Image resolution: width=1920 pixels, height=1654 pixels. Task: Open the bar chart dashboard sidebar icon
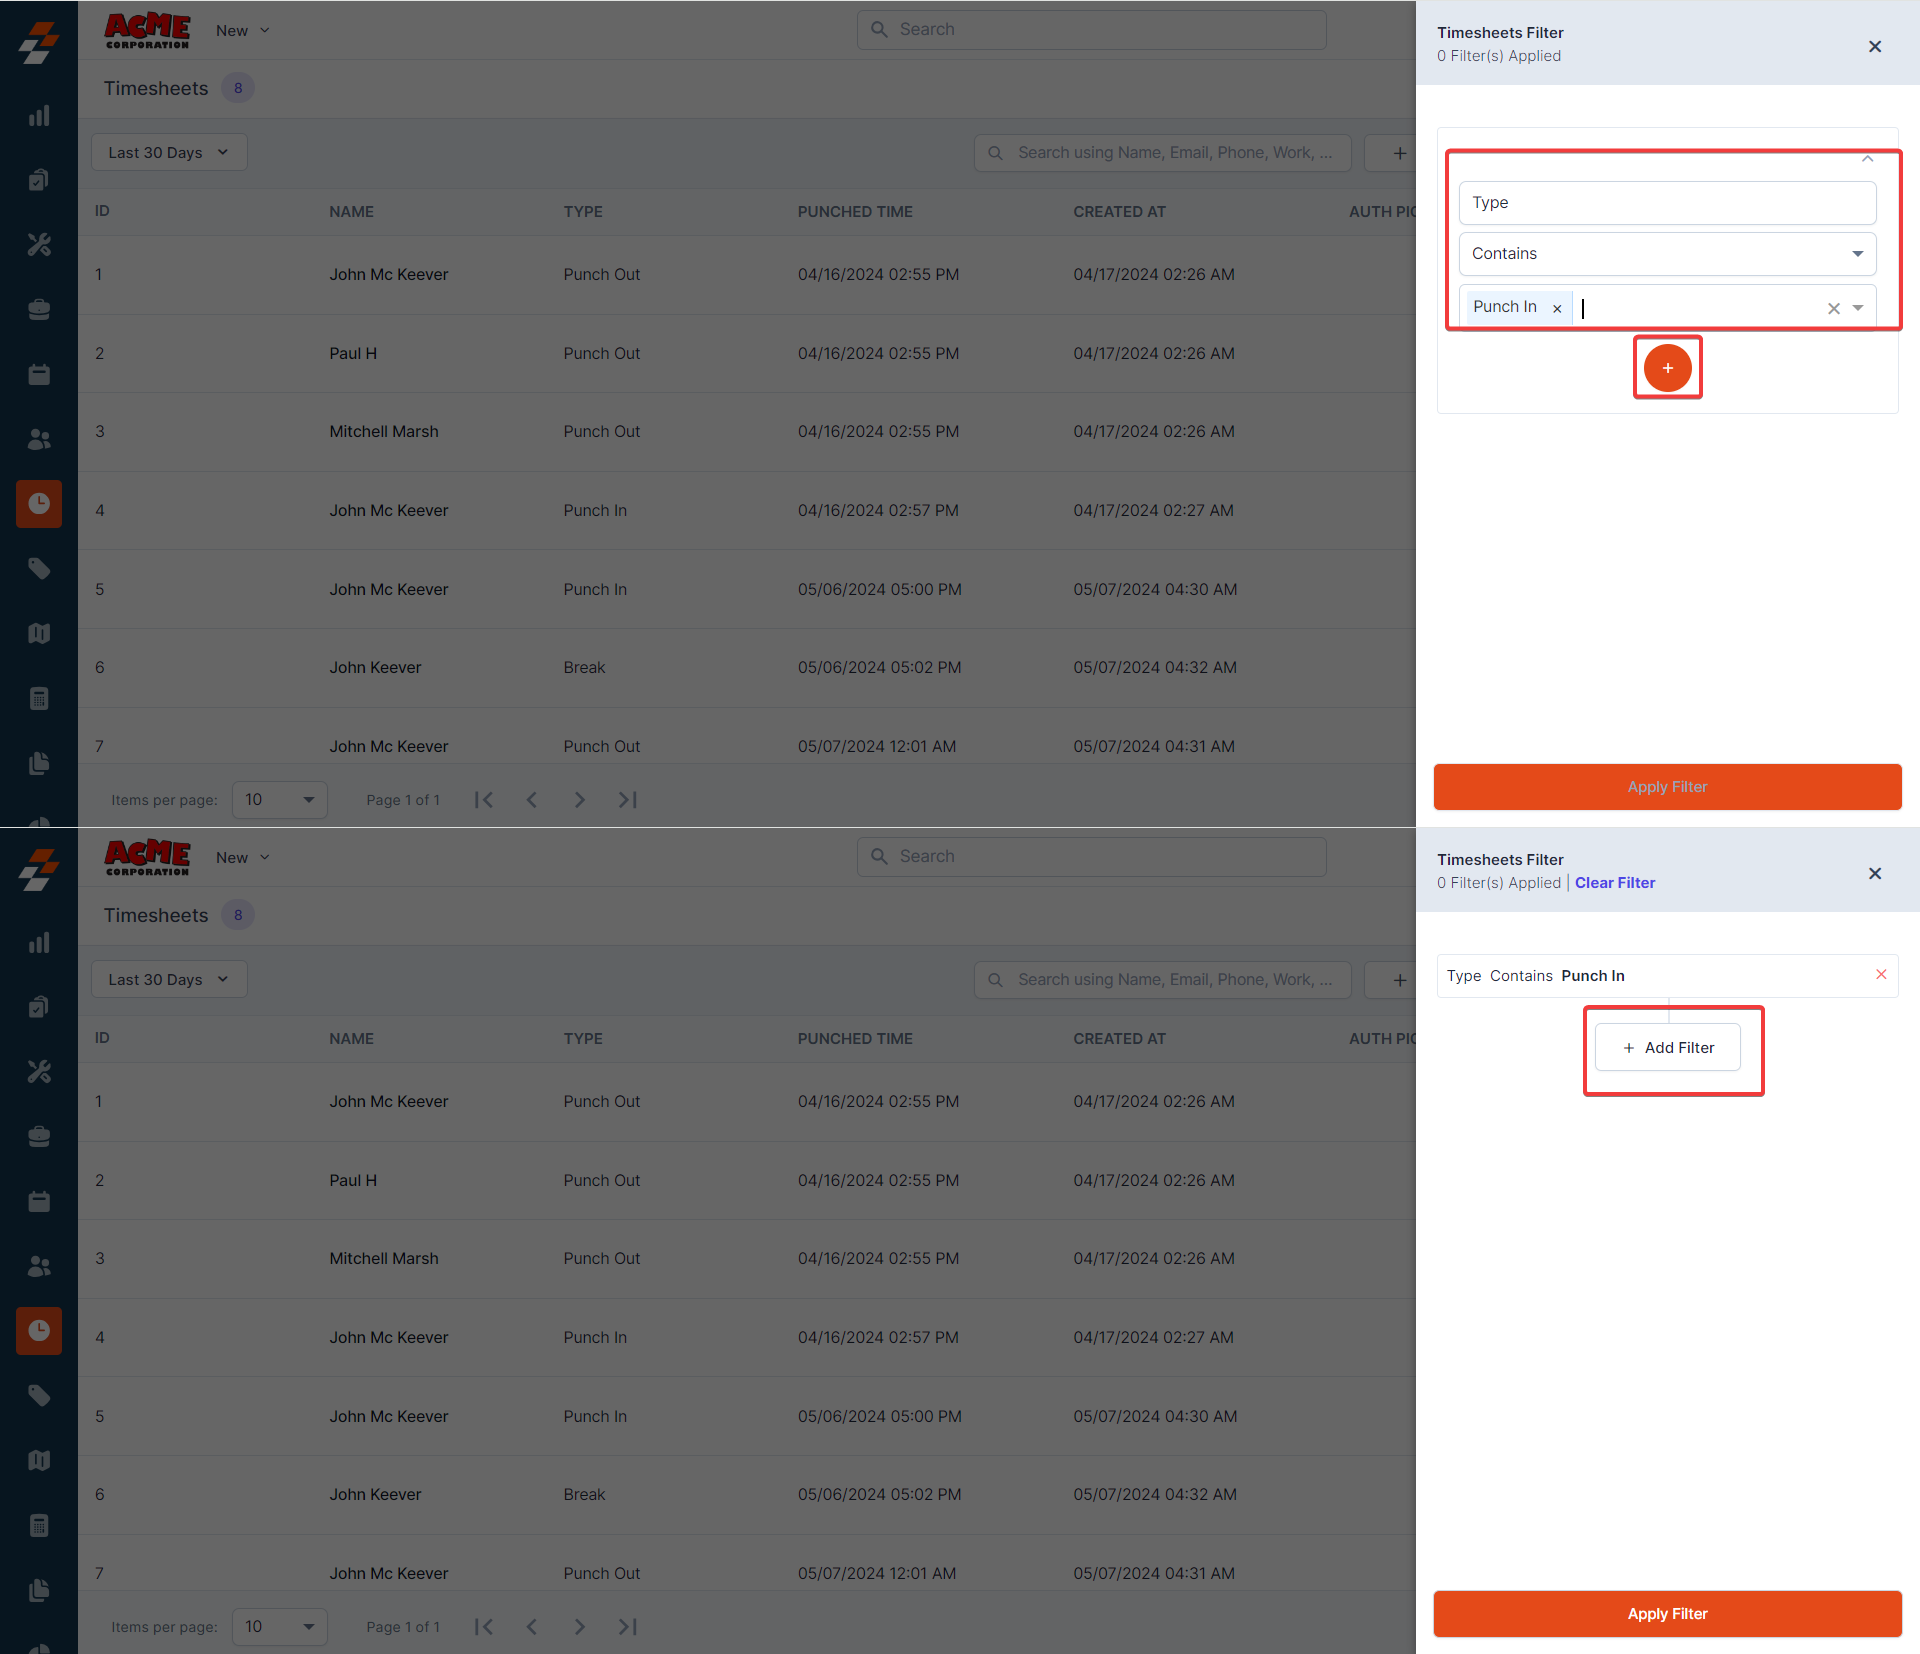[39, 116]
